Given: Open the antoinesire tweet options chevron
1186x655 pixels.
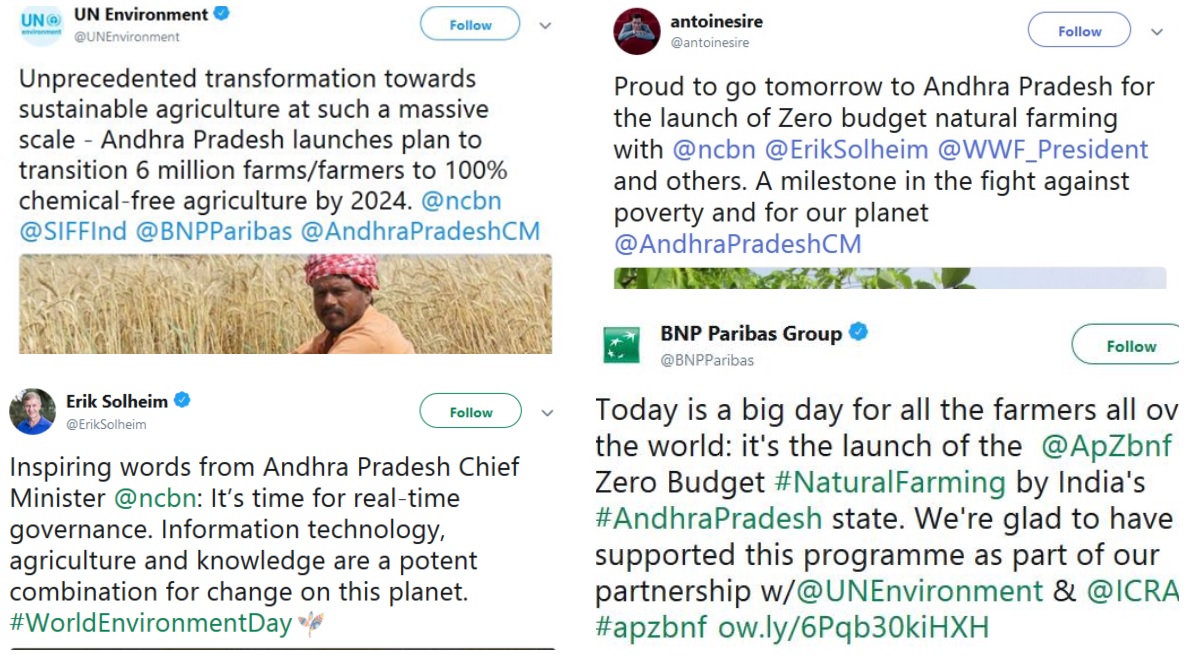Looking at the screenshot, I should (x=1157, y=32).
